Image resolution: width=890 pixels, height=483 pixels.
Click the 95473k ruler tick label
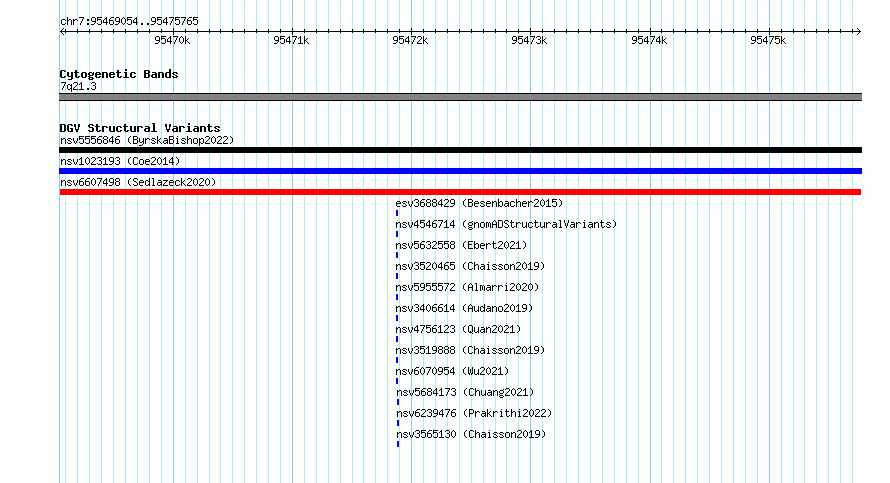tap(529, 40)
